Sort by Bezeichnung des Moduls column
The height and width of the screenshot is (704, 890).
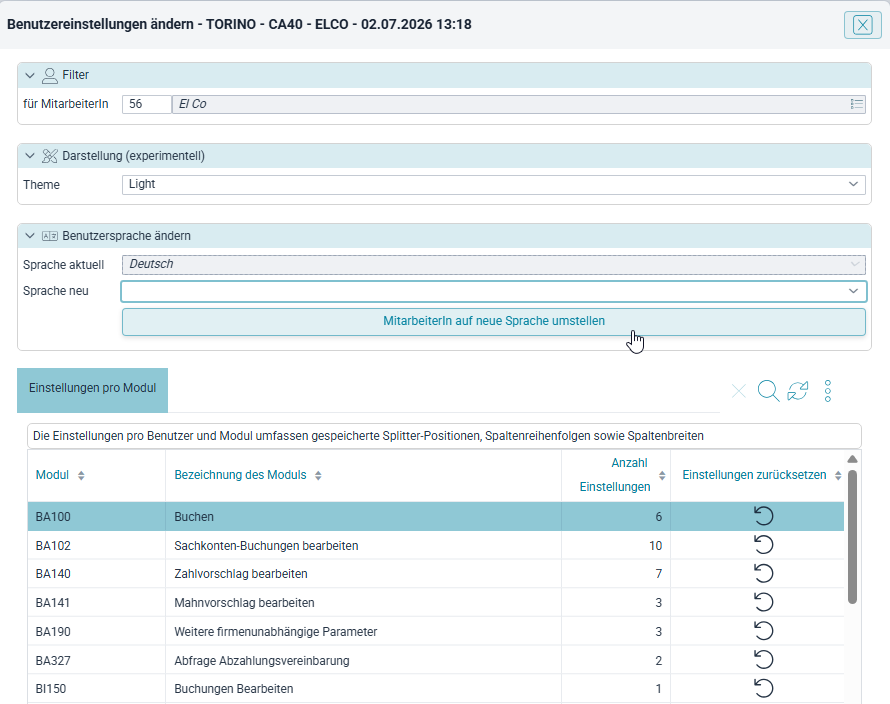tap(318, 476)
